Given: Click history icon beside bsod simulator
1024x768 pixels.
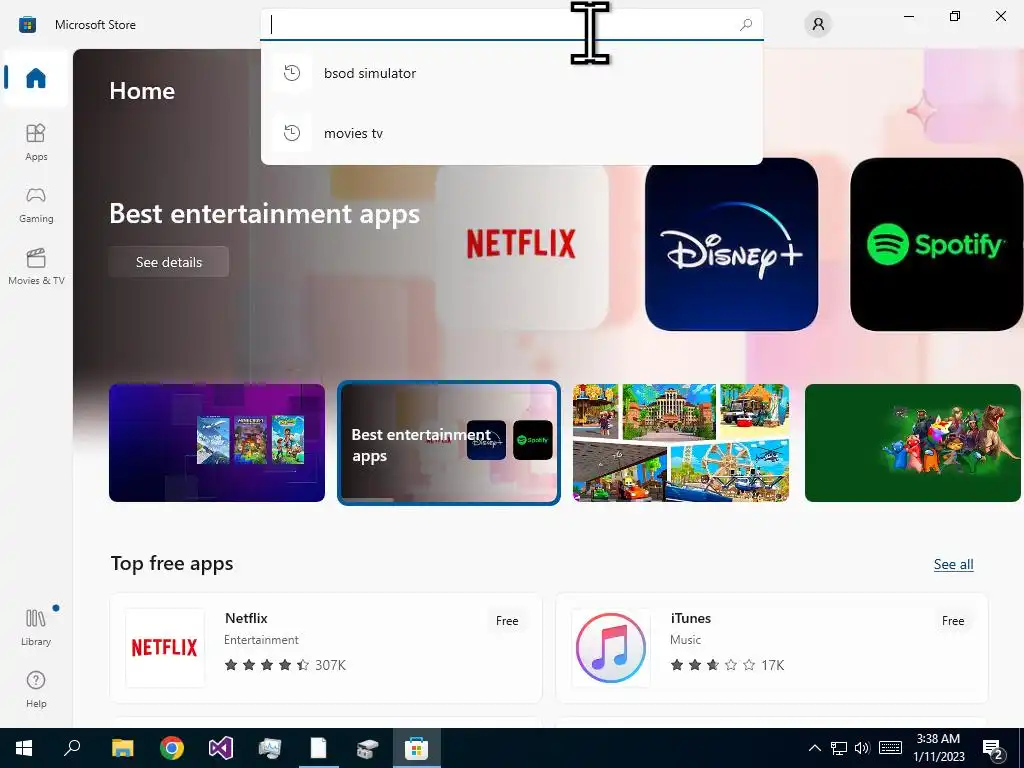Looking at the screenshot, I should [292, 73].
